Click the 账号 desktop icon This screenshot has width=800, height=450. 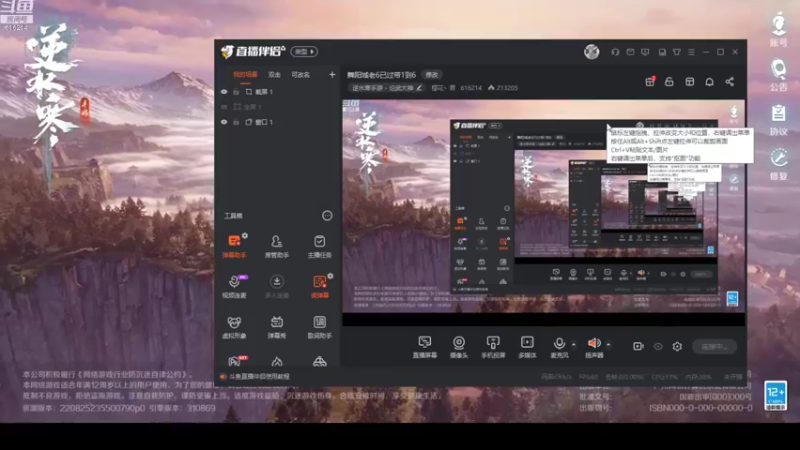[778, 30]
